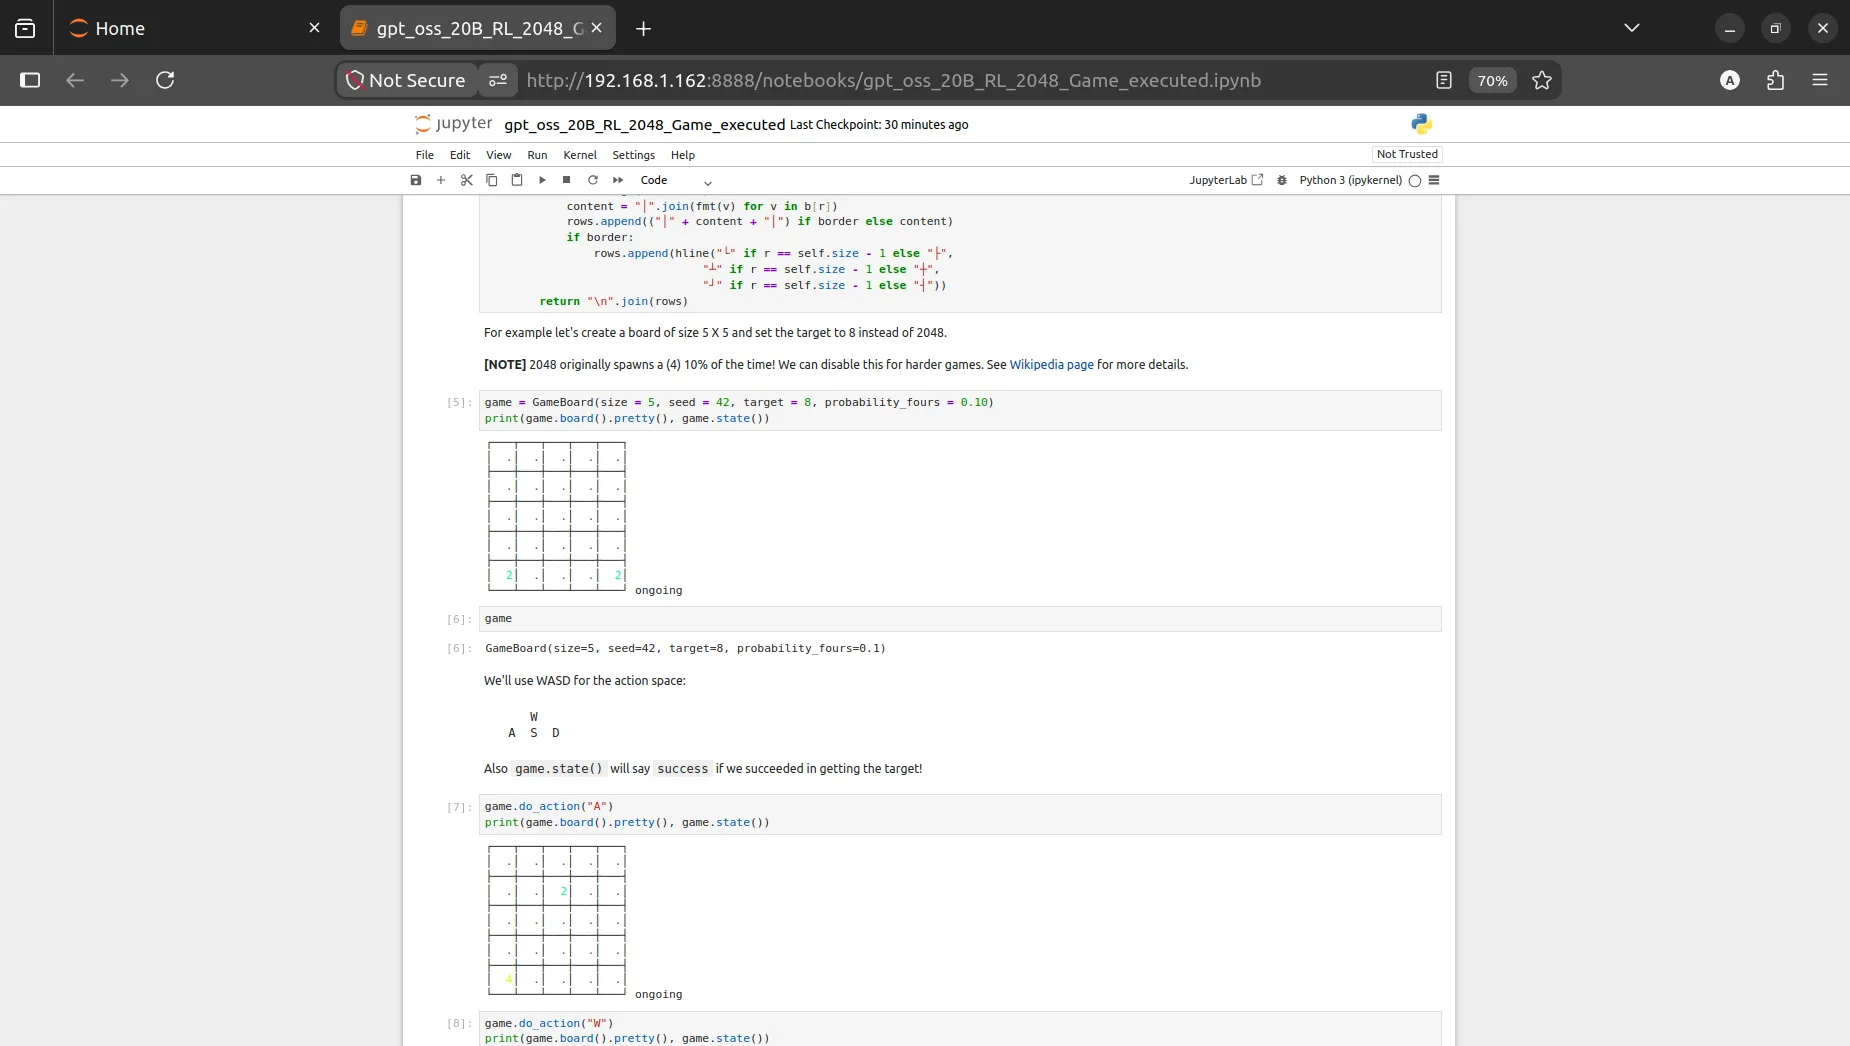Go forward to next page
This screenshot has height=1046, width=1850.
[120, 80]
